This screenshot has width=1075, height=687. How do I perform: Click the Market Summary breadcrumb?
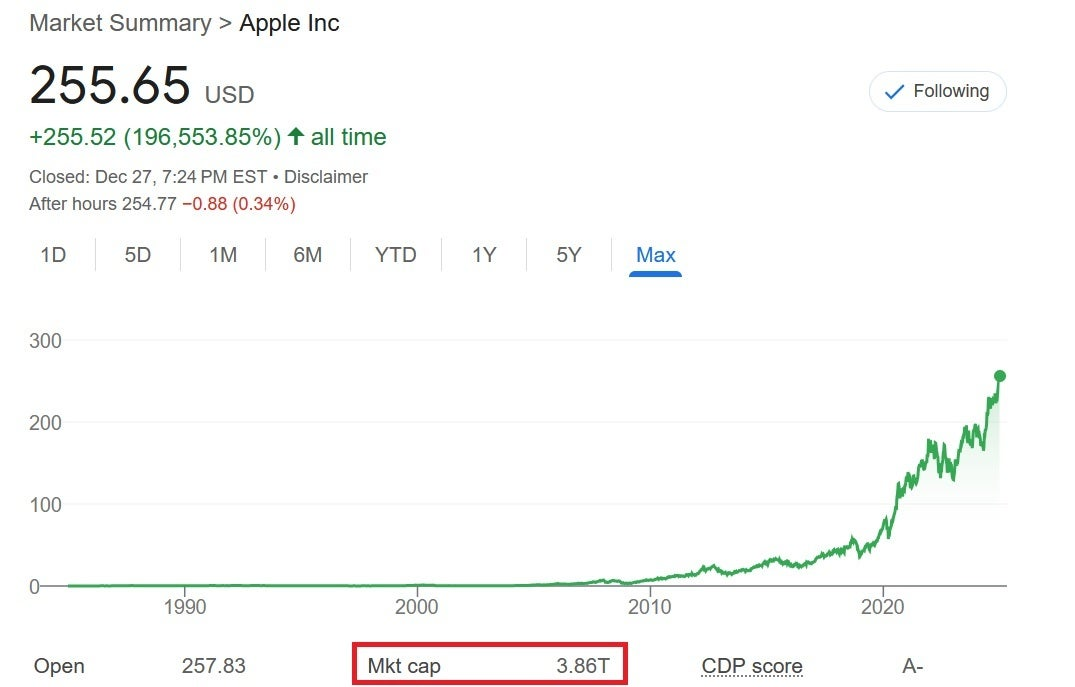point(120,23)
